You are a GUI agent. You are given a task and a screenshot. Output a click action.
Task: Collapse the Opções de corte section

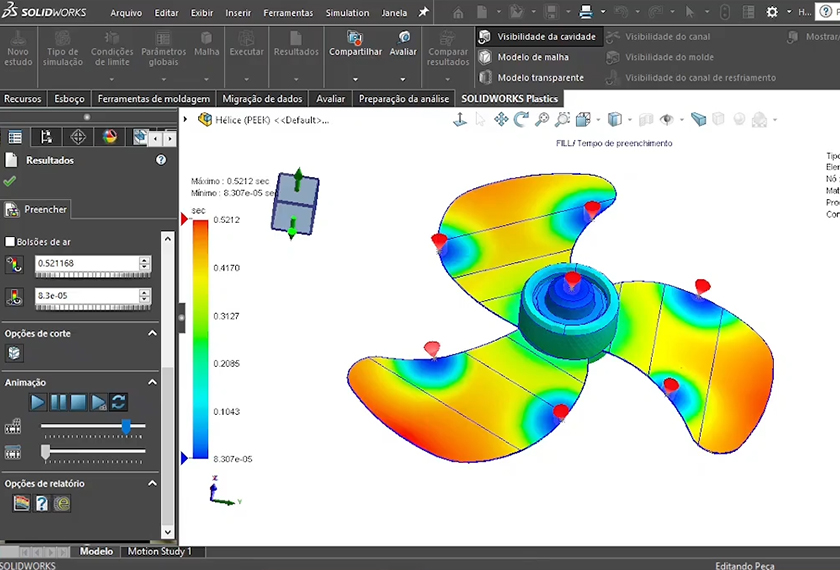click(x=152, y=333)
